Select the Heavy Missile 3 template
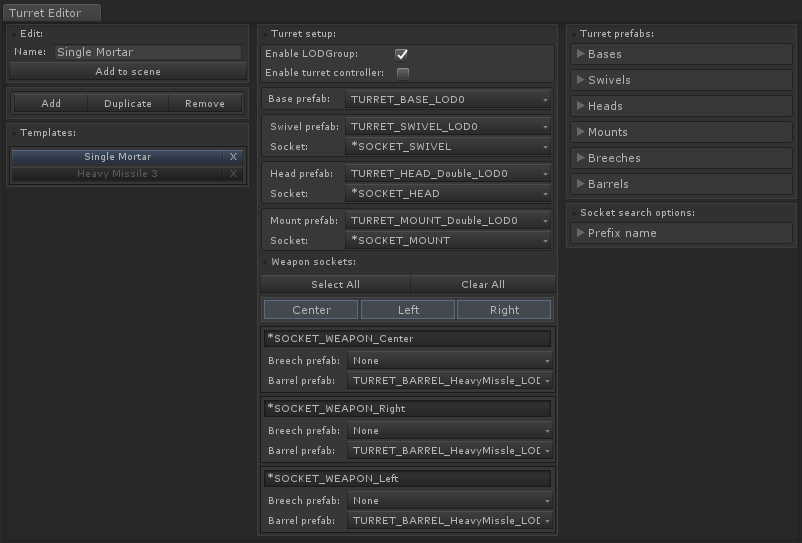The image size is (802, 543). [117, 174]
